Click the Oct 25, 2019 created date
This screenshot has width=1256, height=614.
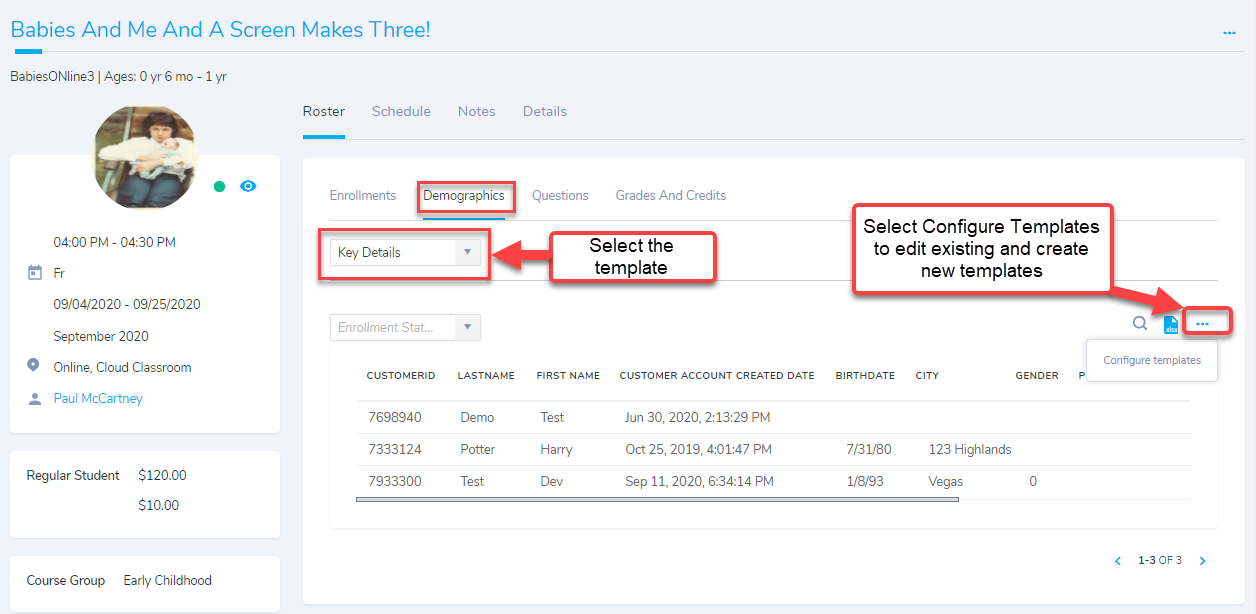(x=699, y=449)
